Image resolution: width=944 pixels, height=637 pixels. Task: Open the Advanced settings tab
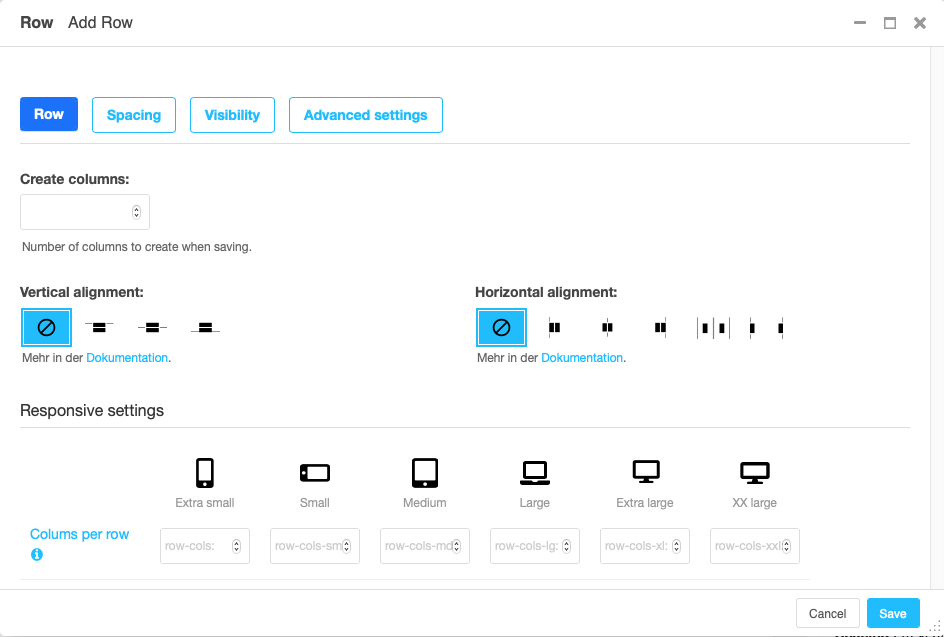[x=366, y=115]
